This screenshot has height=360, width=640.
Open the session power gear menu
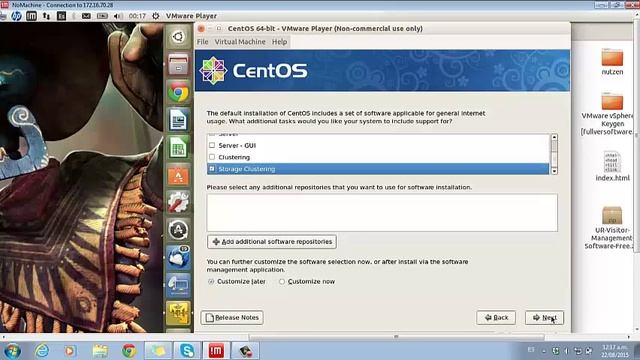coord(156,16)
